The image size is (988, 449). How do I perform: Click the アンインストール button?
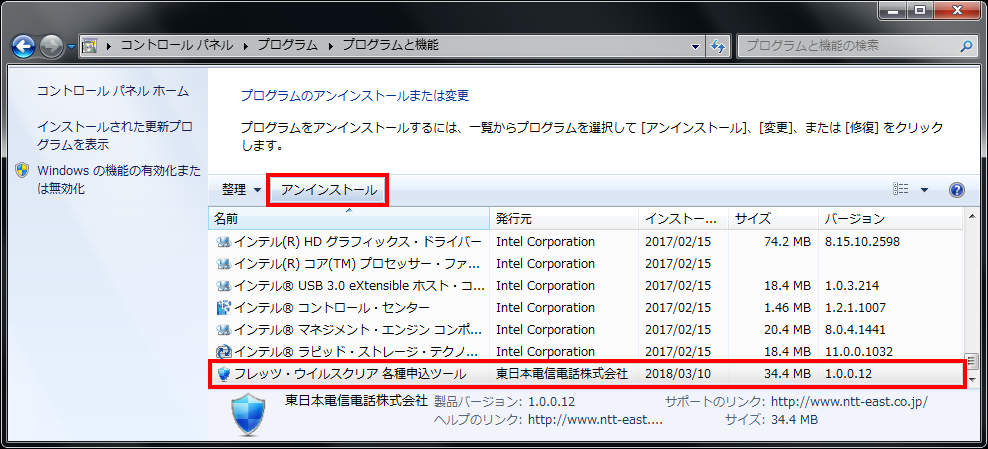pos(328,190)
